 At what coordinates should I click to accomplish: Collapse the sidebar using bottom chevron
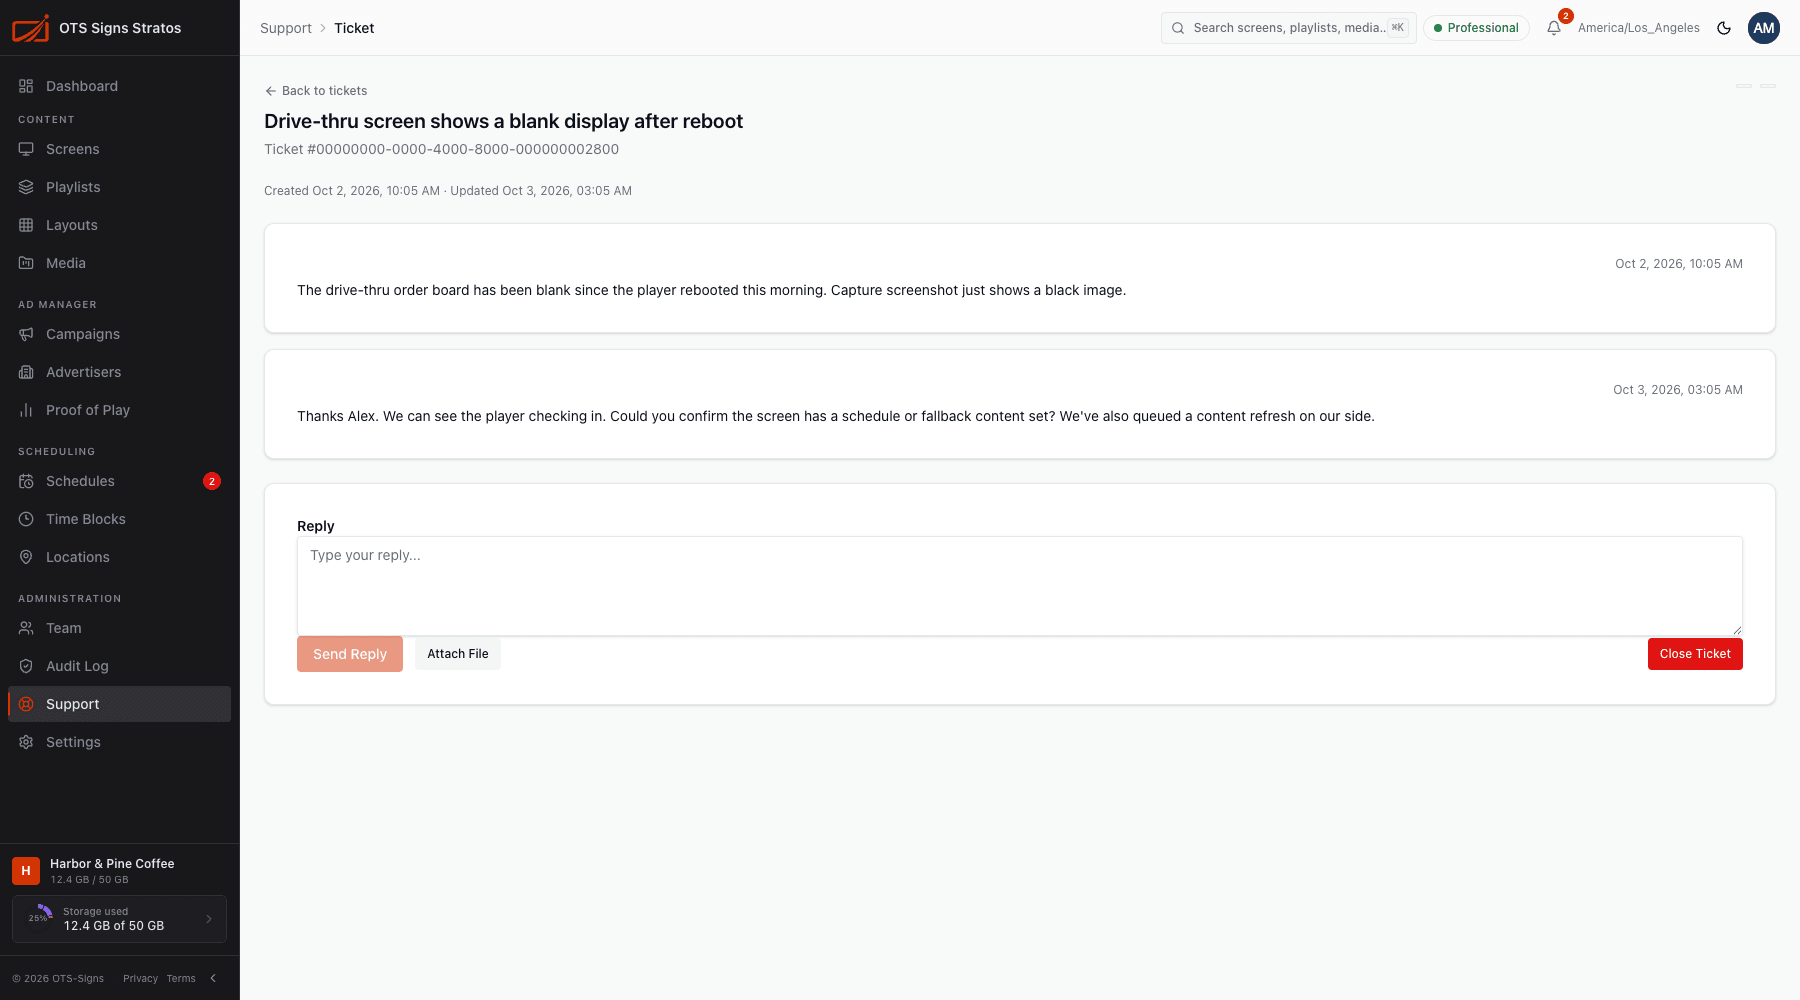click(x=213, y=978)
